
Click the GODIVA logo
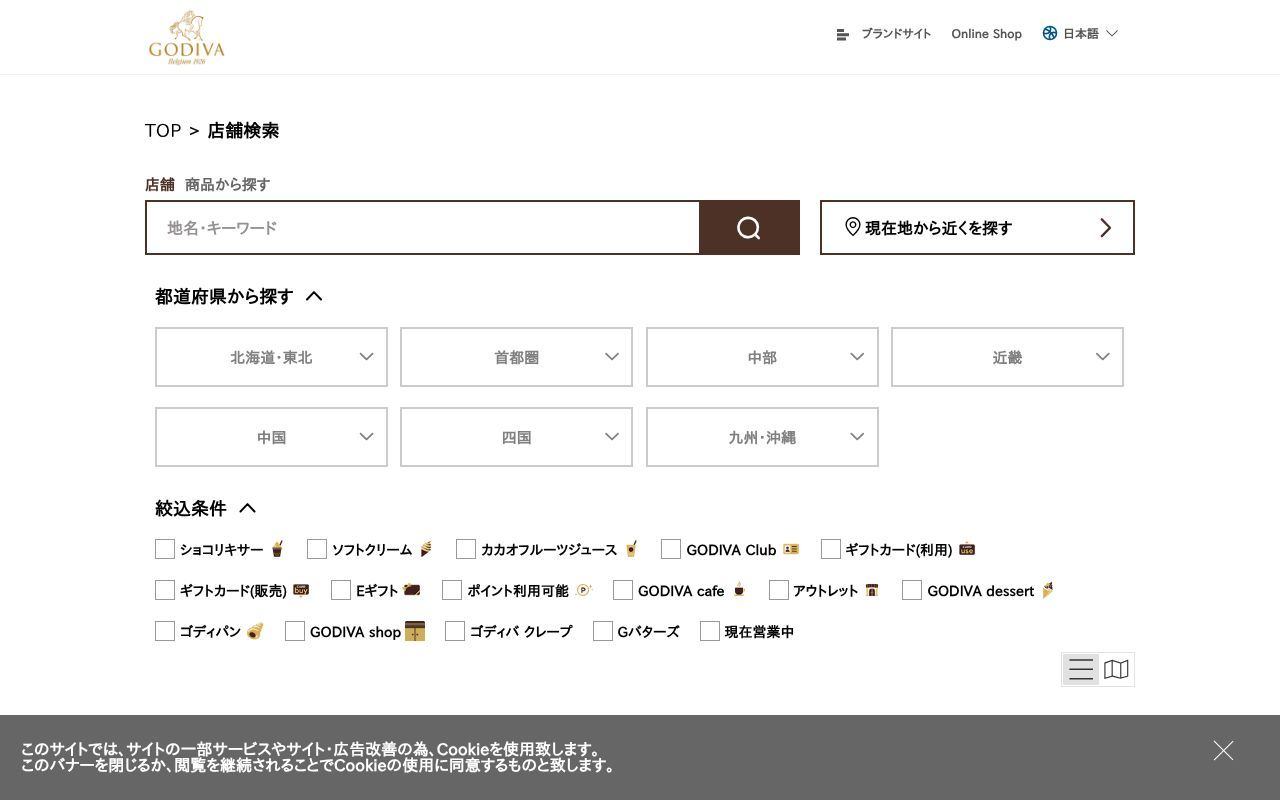click(x=187, y=37)
